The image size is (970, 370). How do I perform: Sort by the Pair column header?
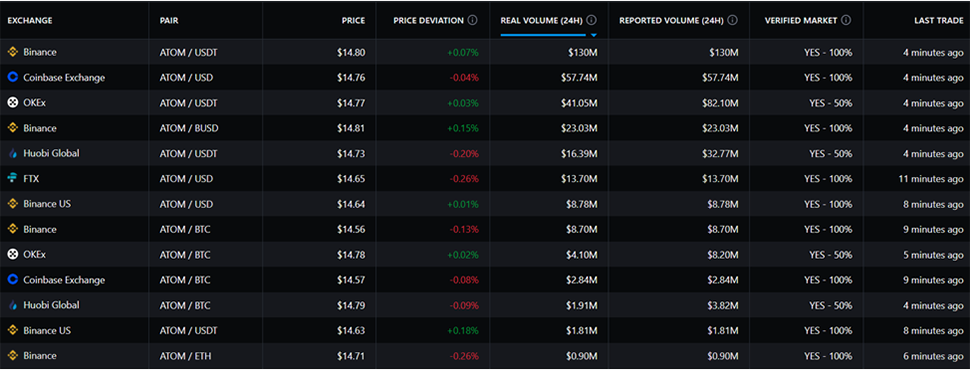coord(170,20)
